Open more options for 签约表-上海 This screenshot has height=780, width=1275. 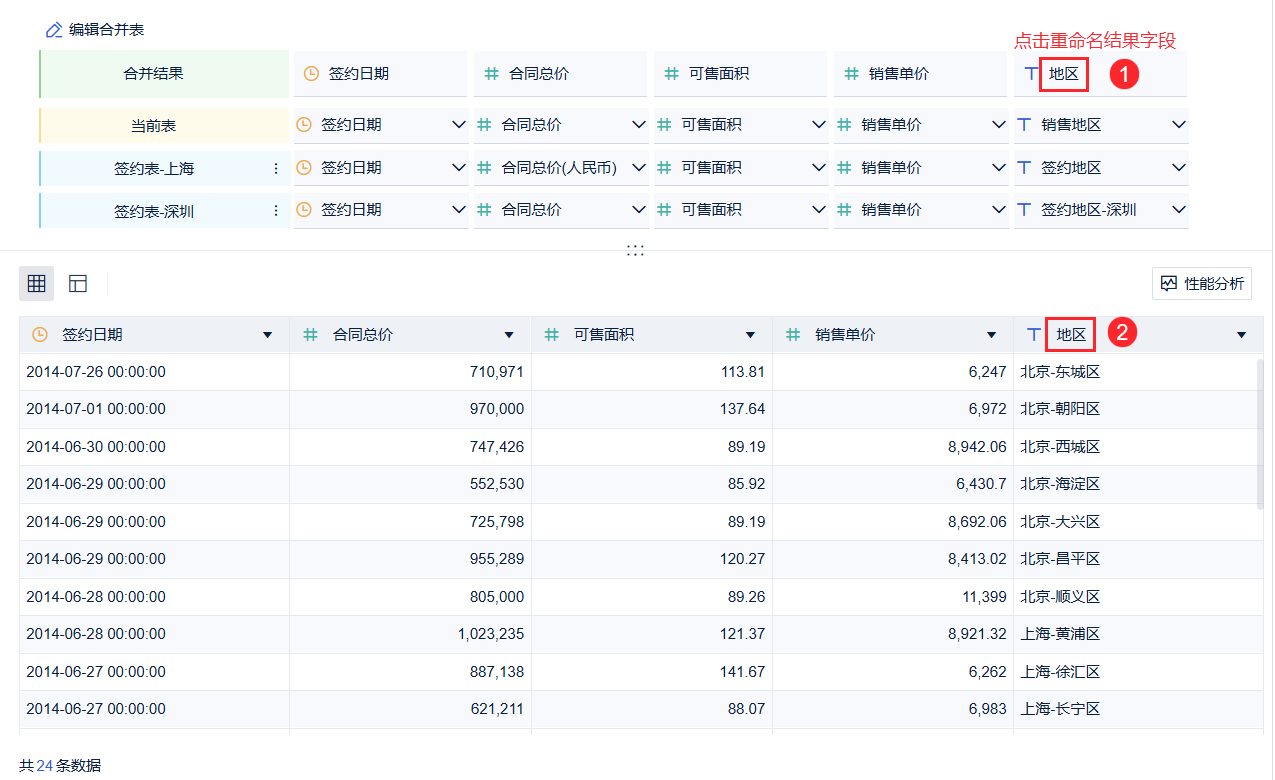276,168
